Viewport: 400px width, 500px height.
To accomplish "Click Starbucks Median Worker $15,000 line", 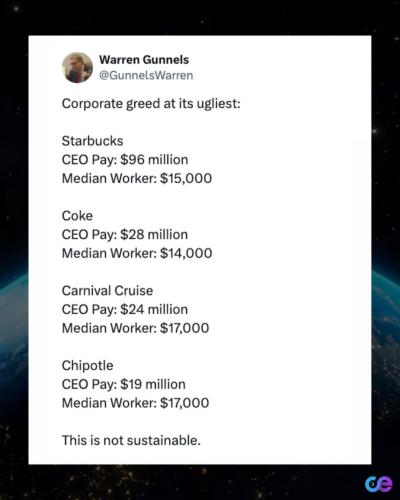I will tap(137, 178).
